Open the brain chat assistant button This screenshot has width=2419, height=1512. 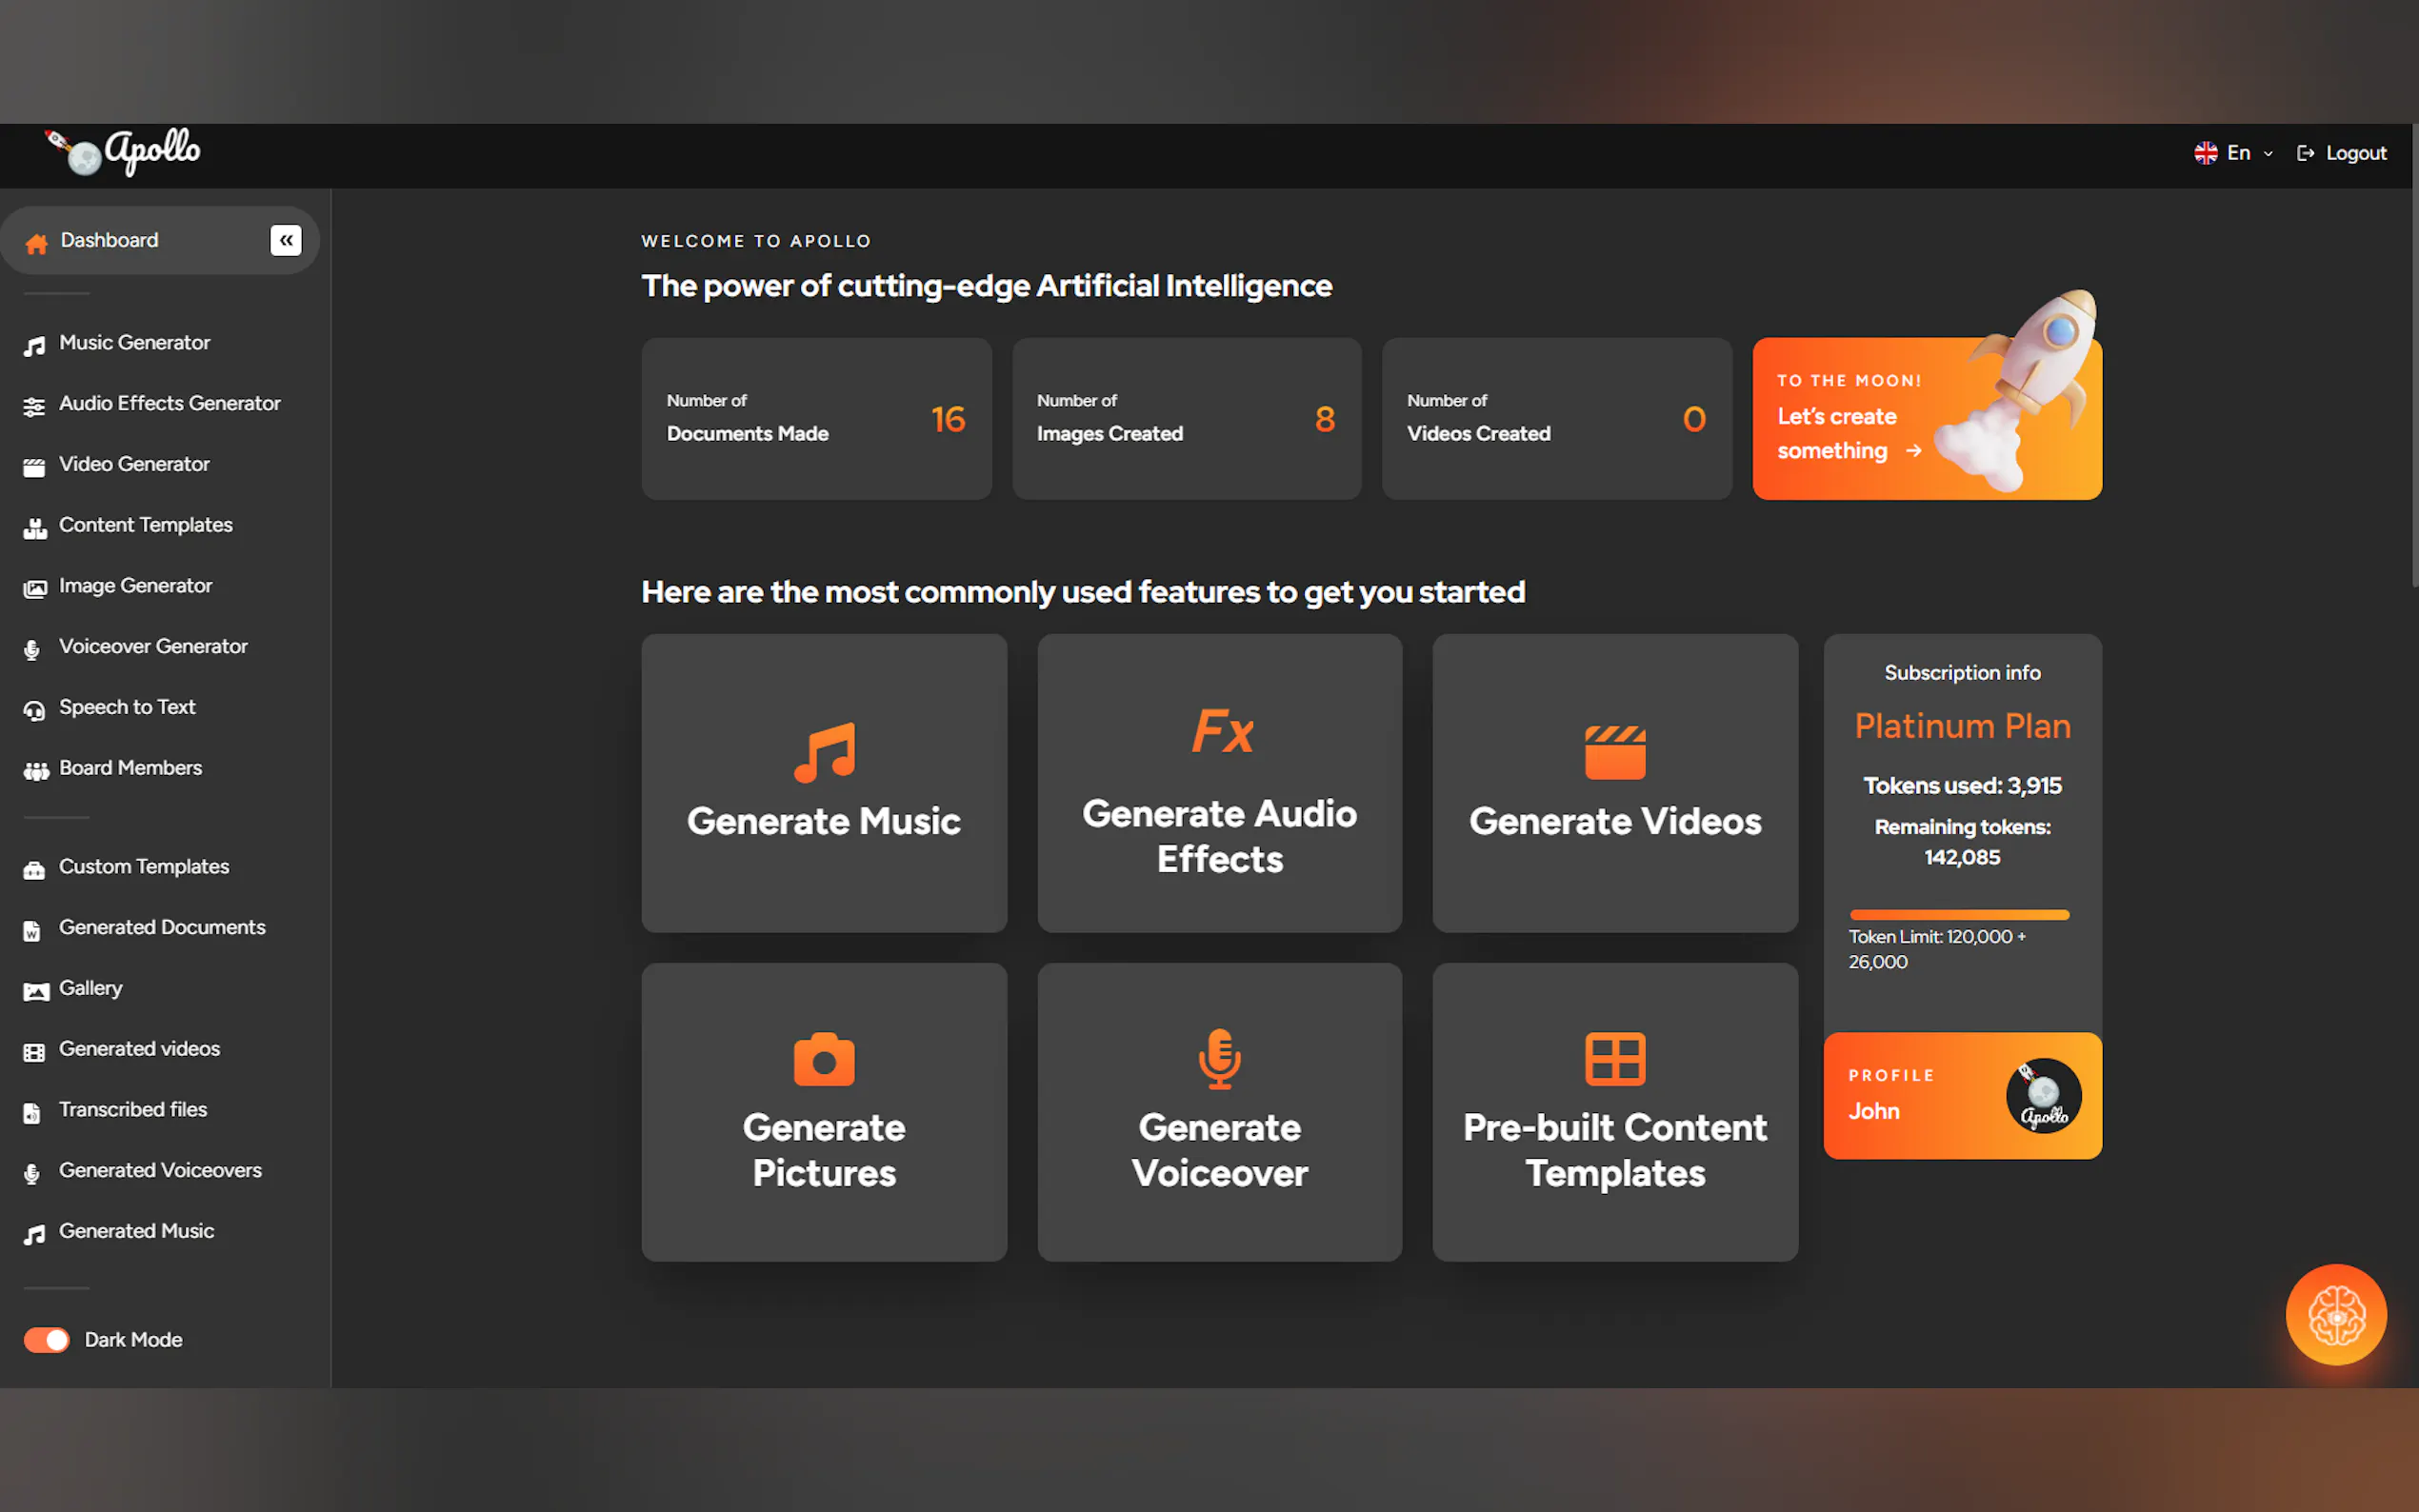(2335, 1314)
